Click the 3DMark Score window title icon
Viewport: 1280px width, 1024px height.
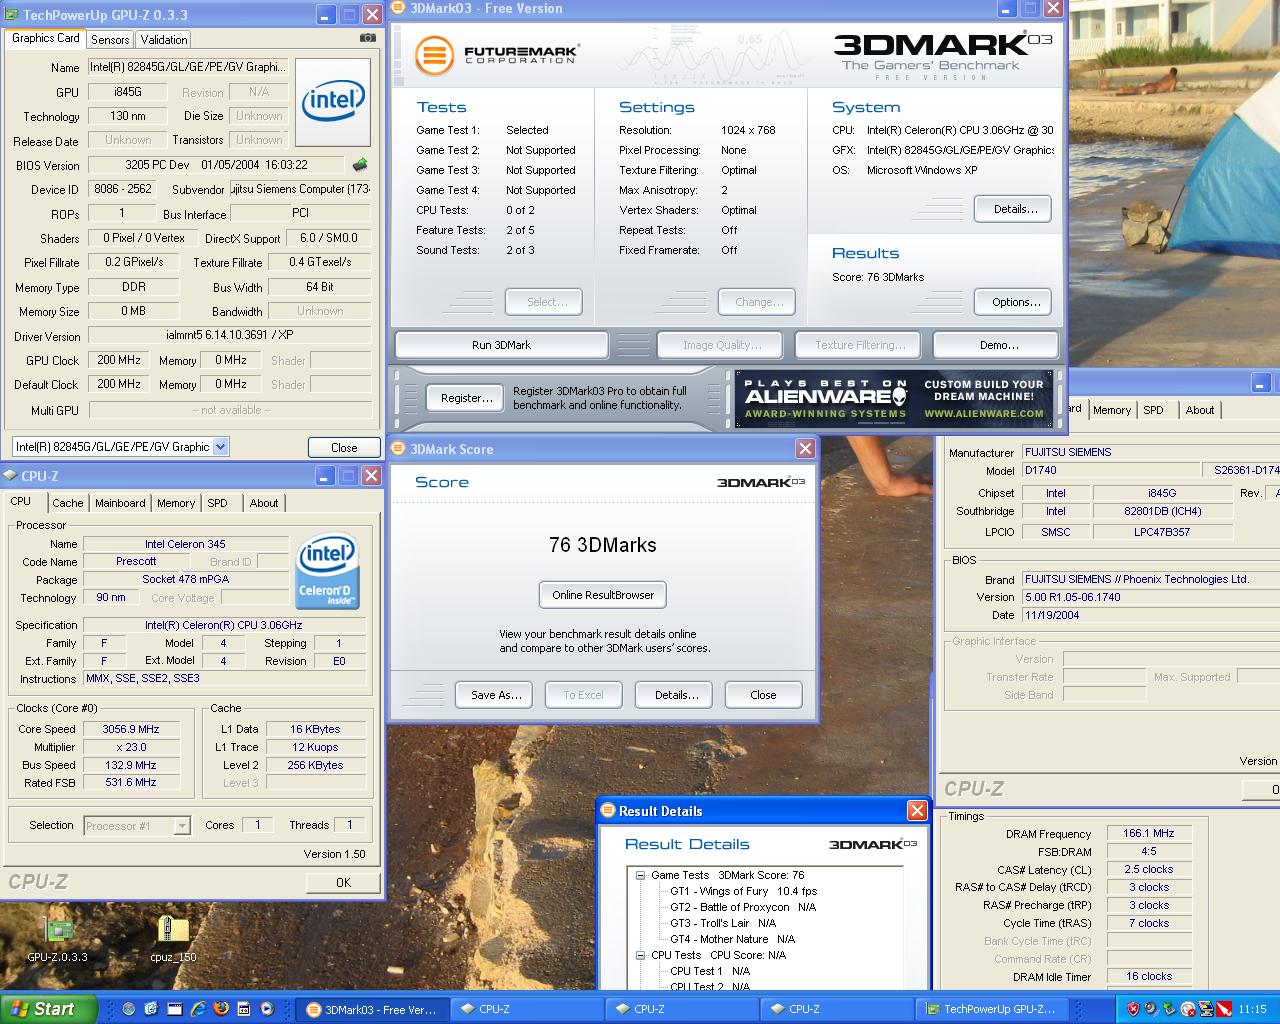click(399, 449)
